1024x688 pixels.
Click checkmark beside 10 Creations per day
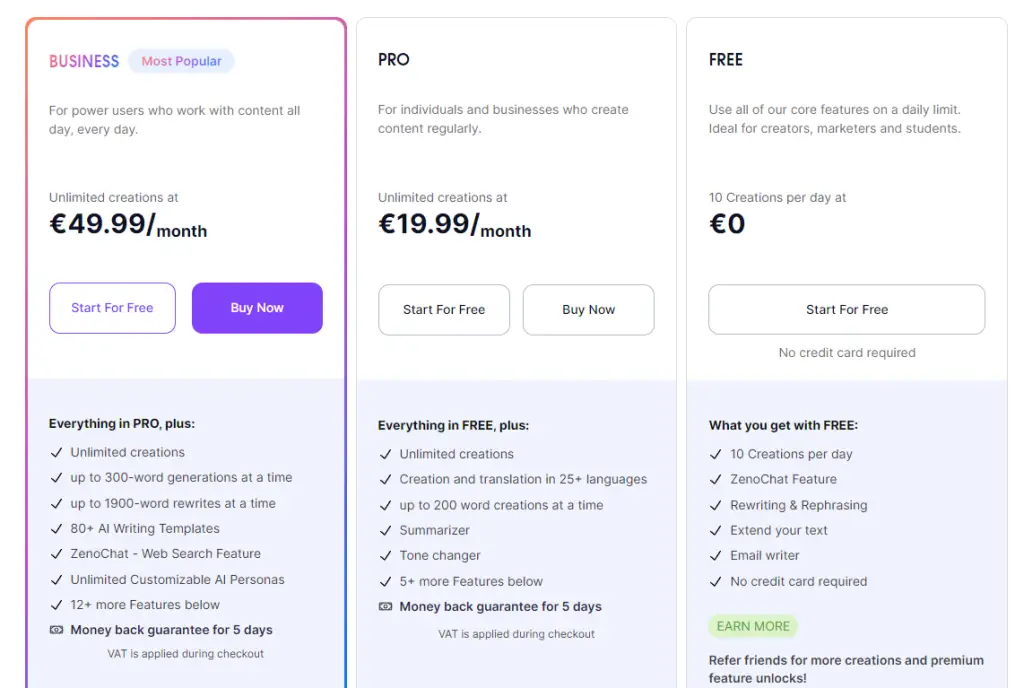716,454
